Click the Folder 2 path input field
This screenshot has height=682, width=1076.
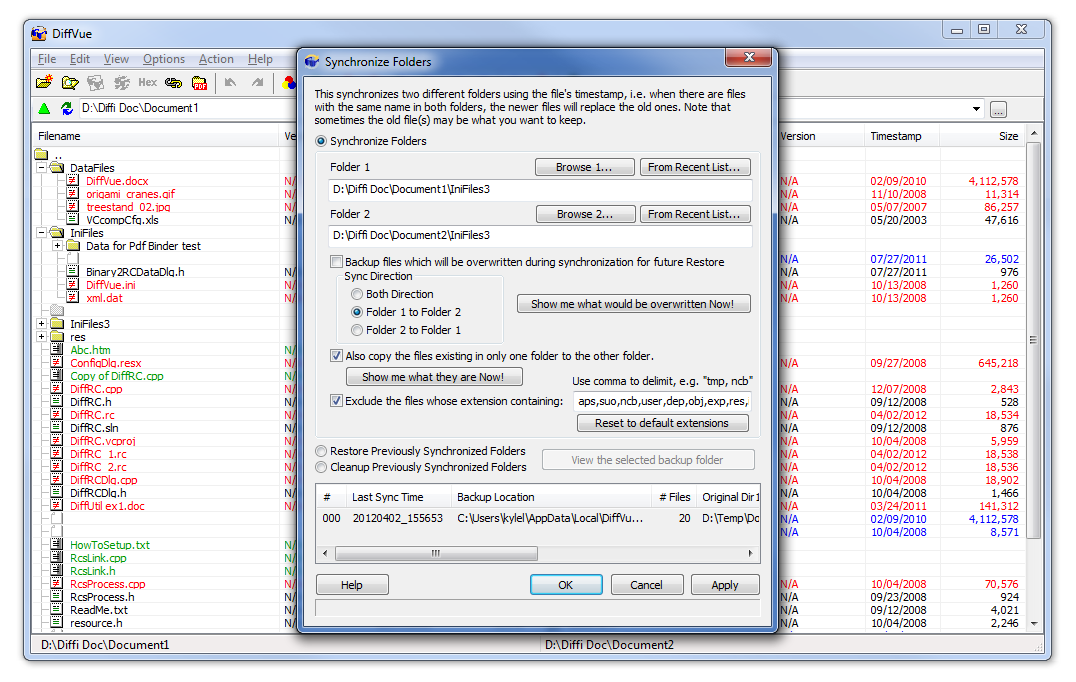pos(540,236)
